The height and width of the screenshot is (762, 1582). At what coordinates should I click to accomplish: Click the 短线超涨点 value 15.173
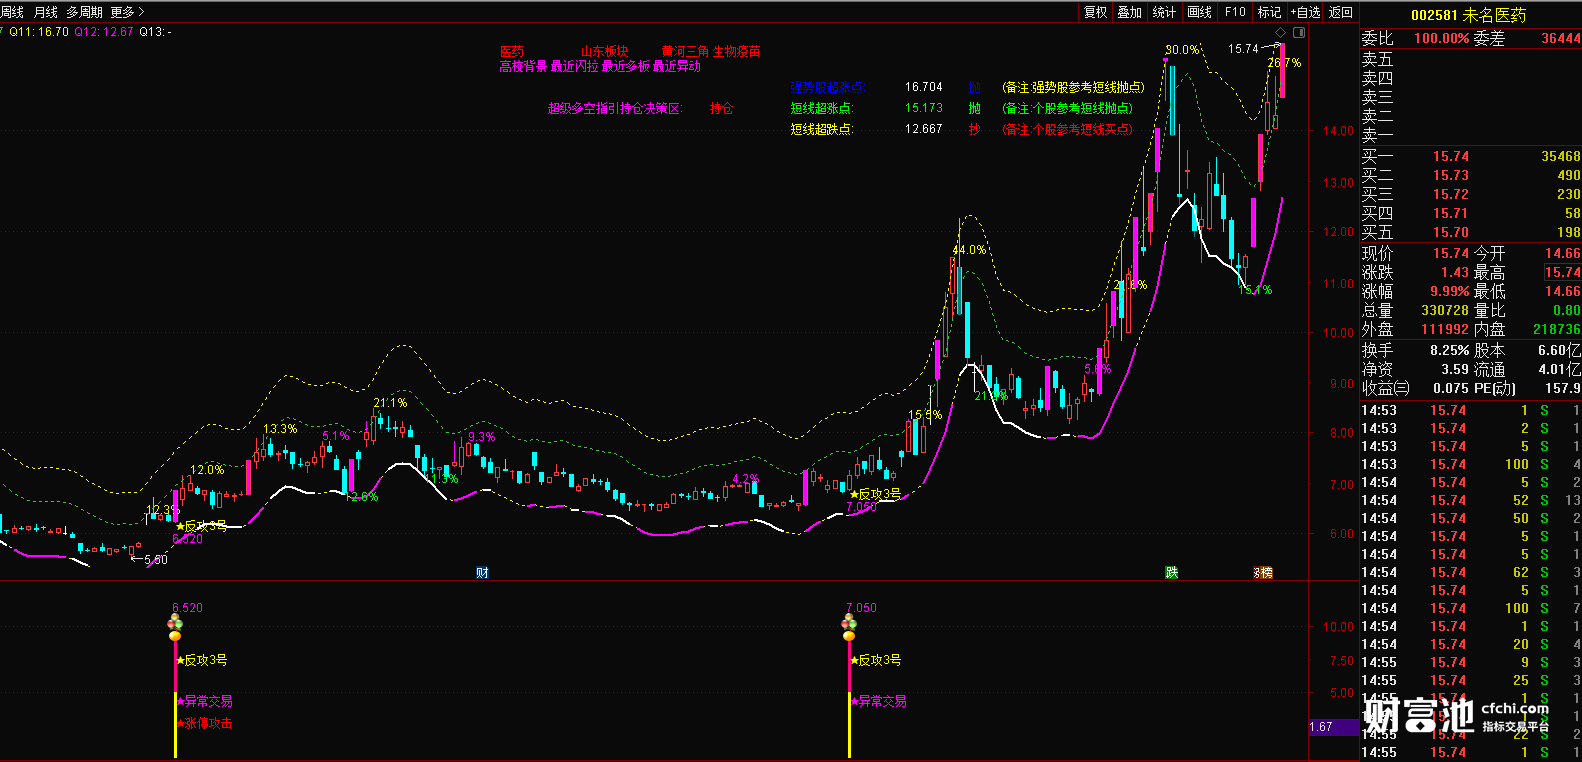(924, 109)
